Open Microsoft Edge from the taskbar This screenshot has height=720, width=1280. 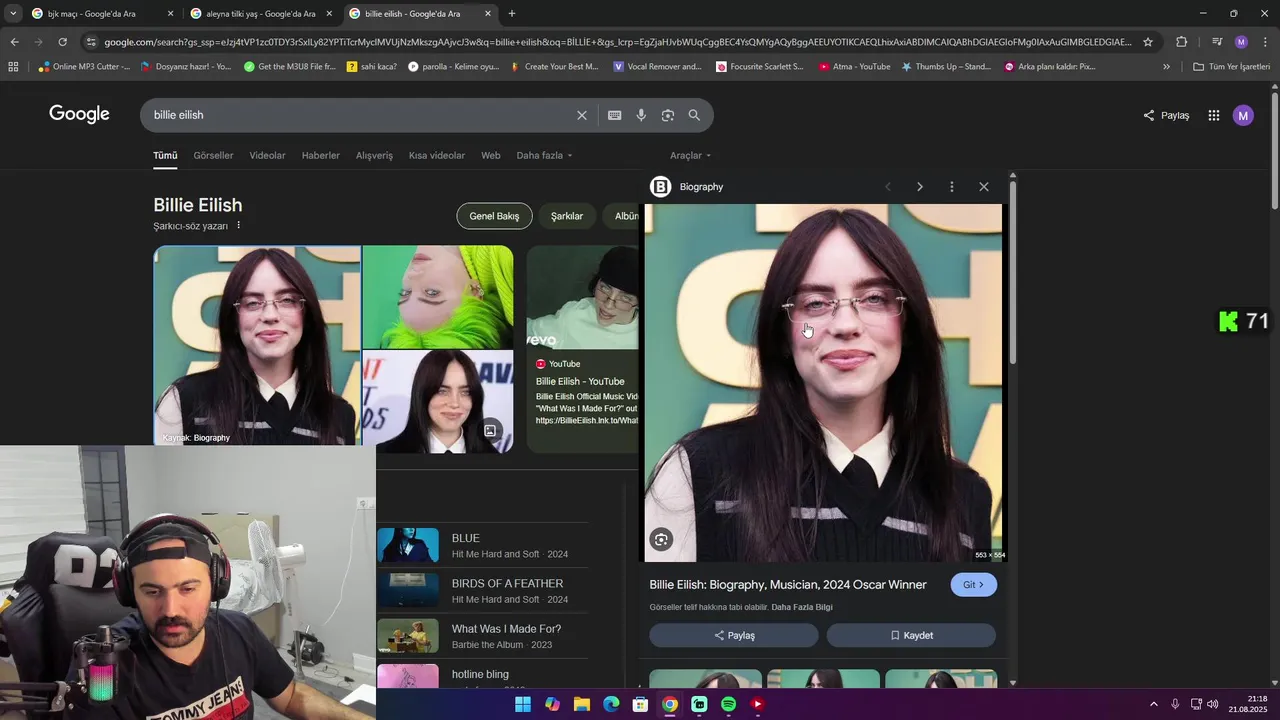[611, 704]
